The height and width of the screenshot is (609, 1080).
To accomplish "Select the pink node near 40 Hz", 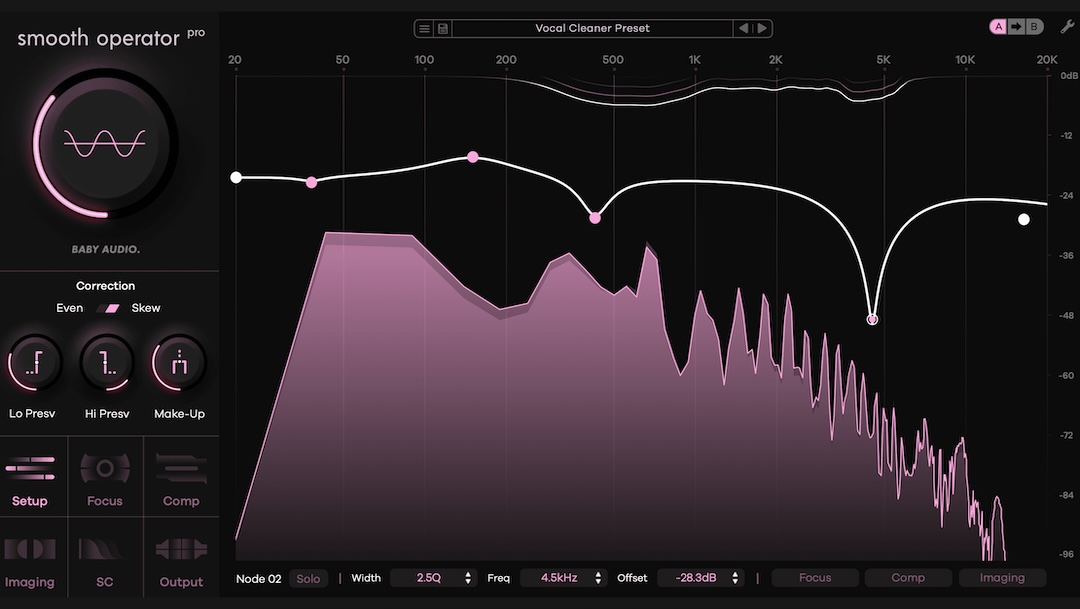I will 311,183.
